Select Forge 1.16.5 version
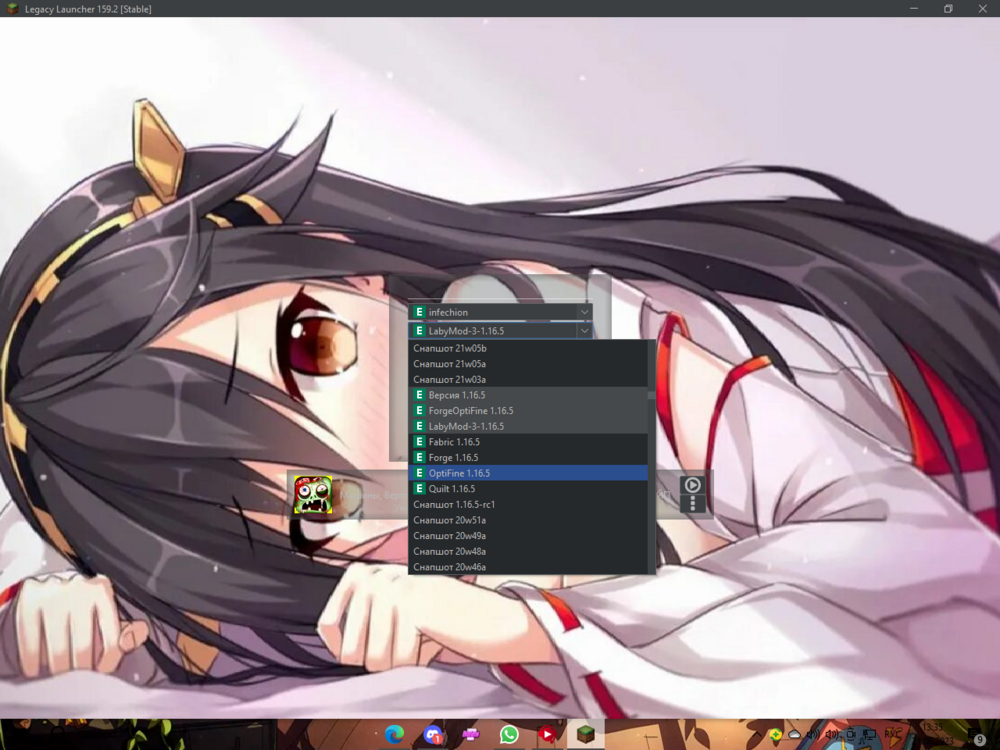1000x750 pixels. tap(528, 457)
